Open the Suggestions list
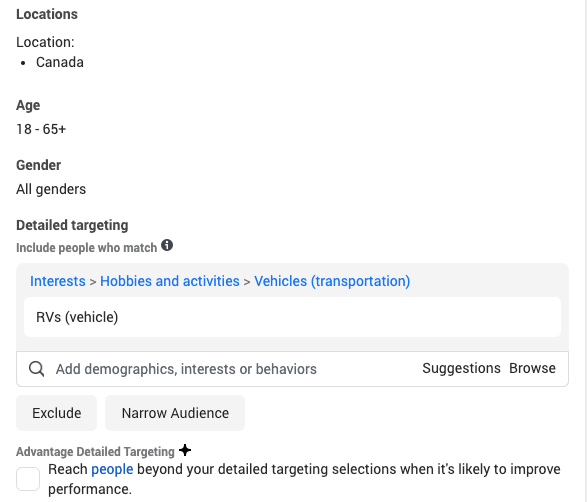The height and width of the screenshot is (502, 587). (461, 368)
